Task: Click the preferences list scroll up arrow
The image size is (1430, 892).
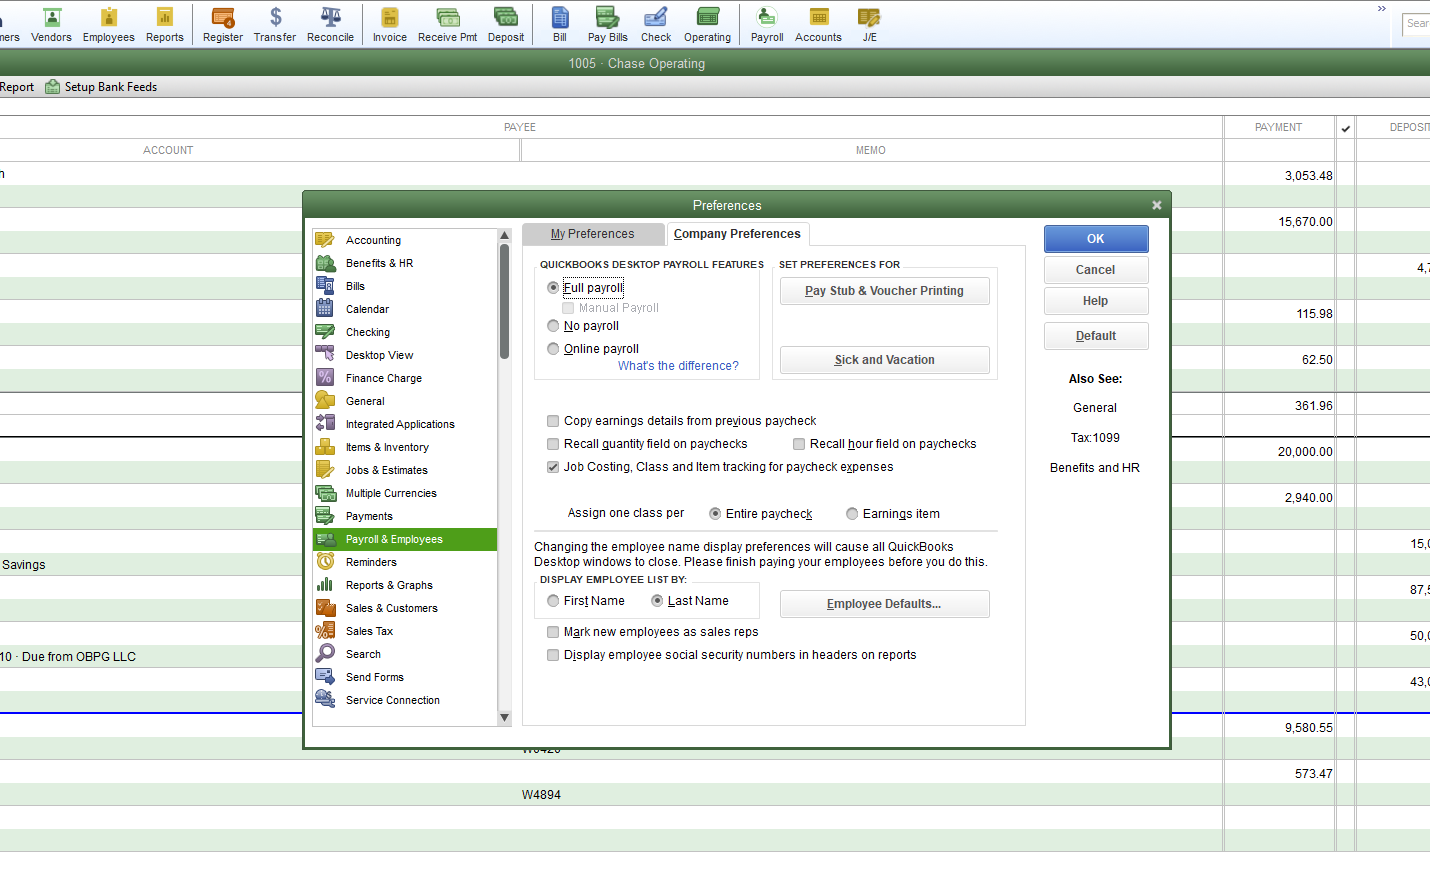Action: 504,236
